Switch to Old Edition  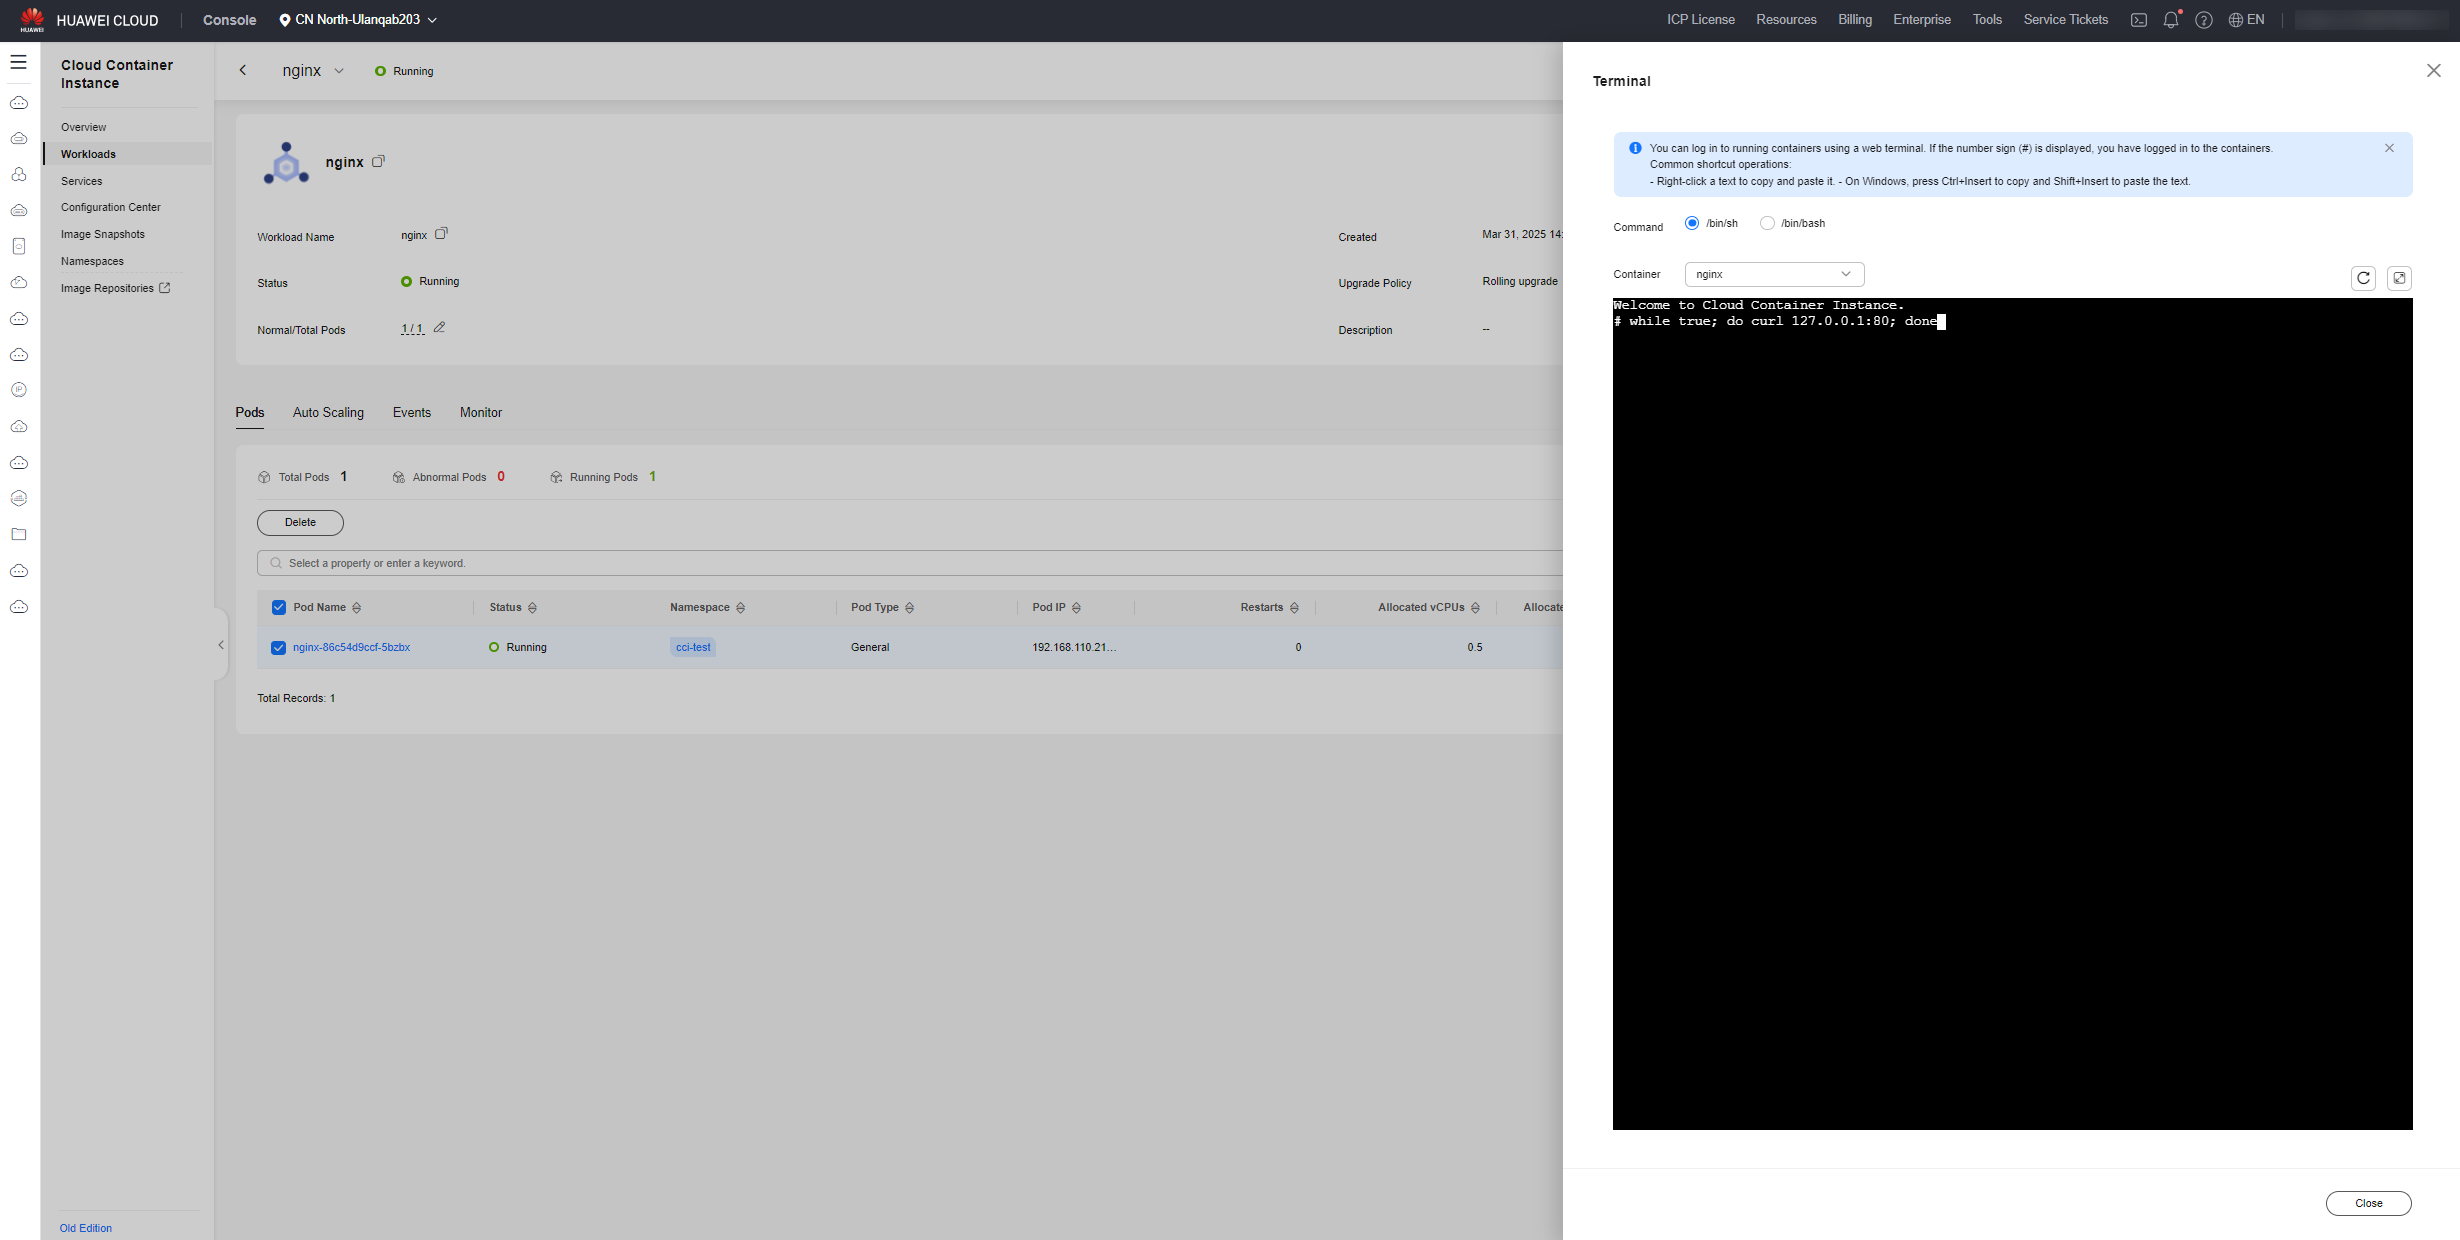[86, 1228]
